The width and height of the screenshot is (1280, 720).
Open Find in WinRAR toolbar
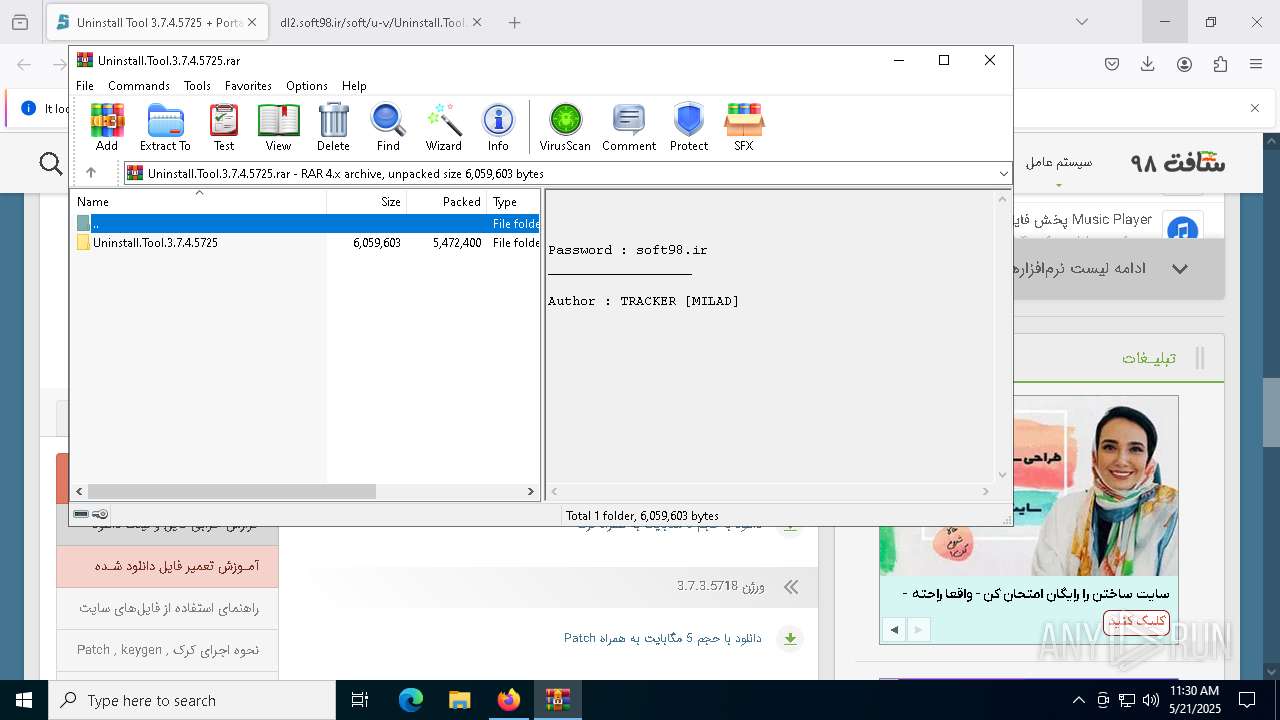point(388,127)
